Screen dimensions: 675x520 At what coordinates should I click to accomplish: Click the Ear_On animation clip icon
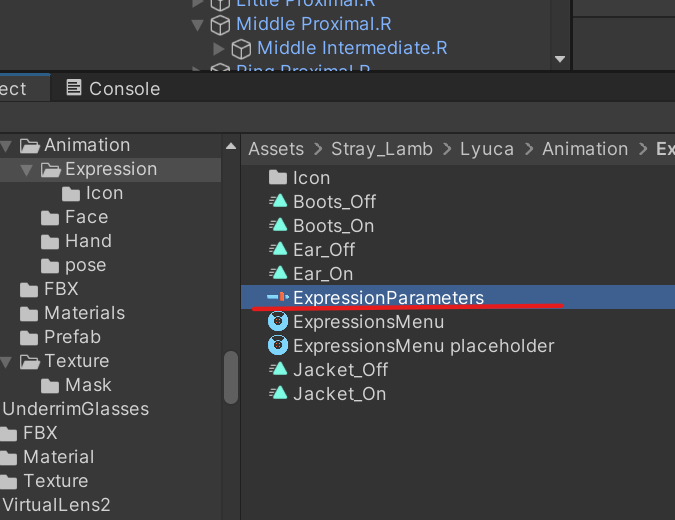[278, 274]
